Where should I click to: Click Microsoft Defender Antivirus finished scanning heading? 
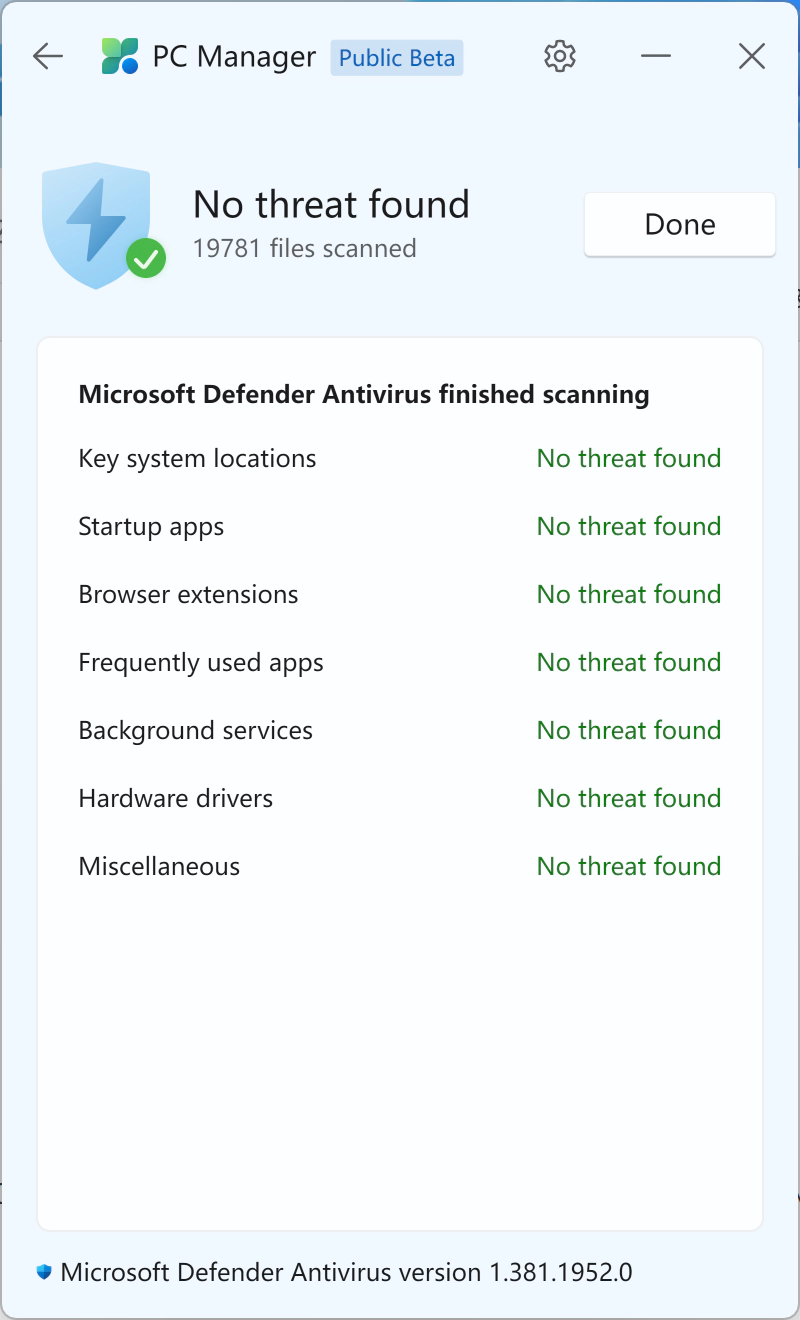pos(364,395)
